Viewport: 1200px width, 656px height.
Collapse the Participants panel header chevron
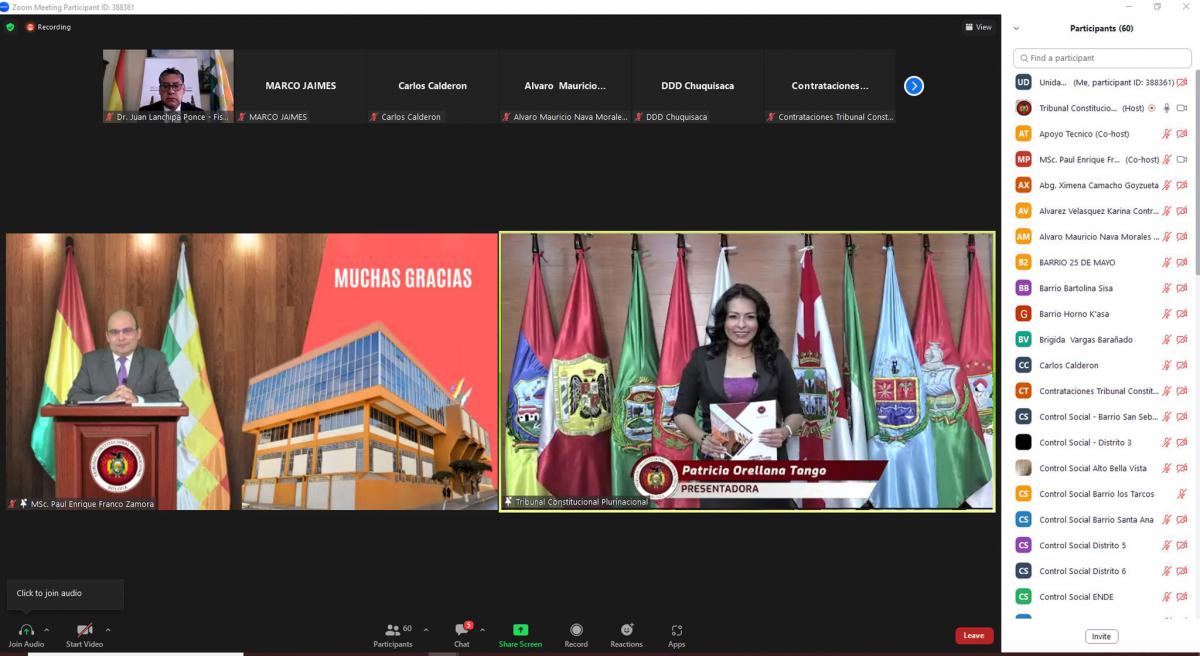point(1017,29)
